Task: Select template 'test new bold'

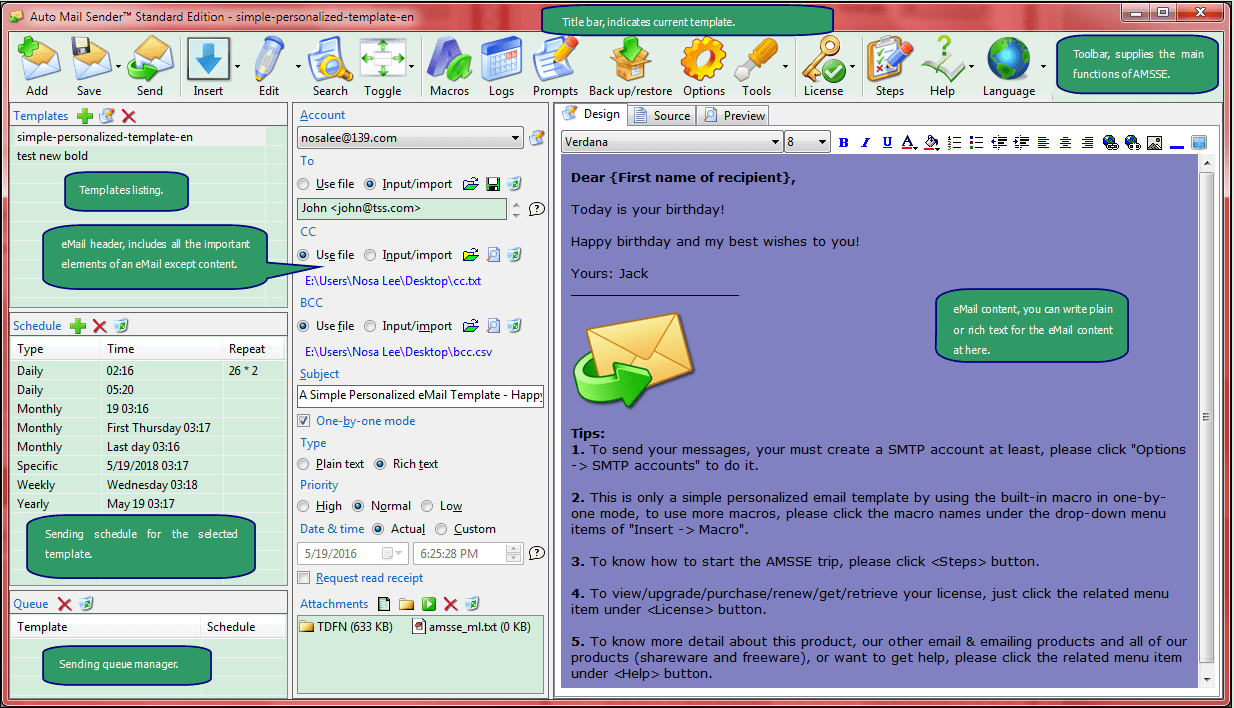Action: [138, 156]
